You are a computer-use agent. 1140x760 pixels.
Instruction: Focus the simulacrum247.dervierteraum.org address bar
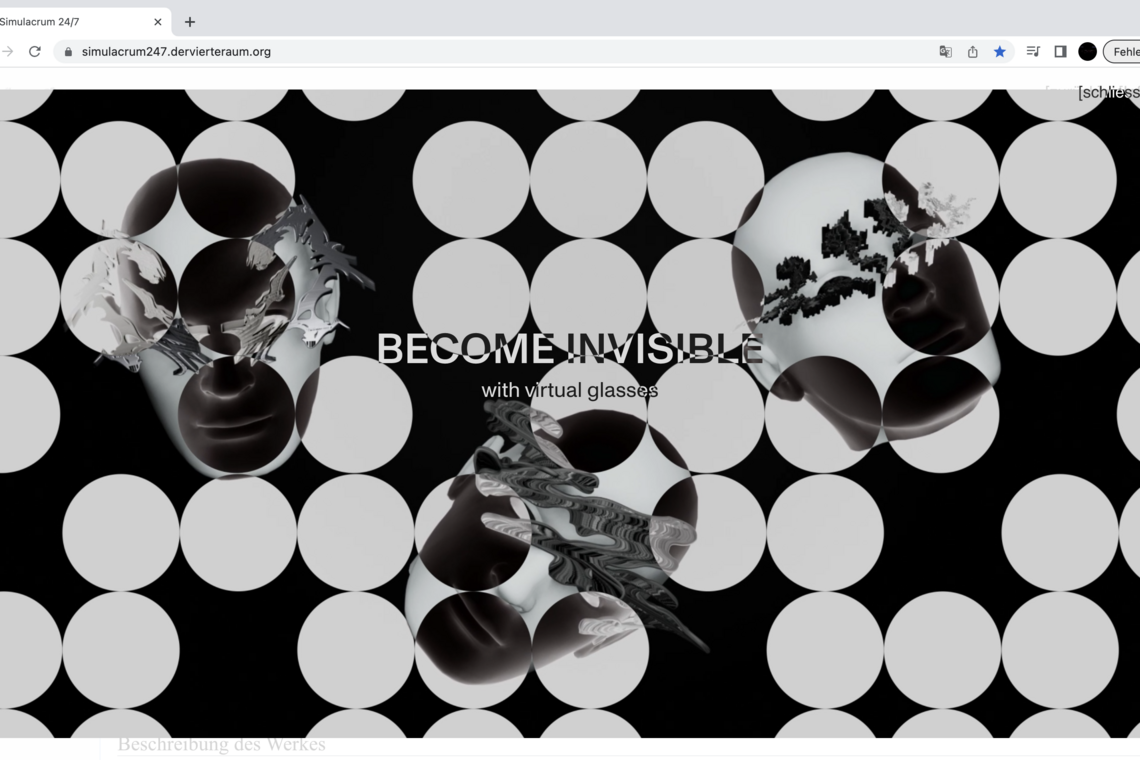400,52
